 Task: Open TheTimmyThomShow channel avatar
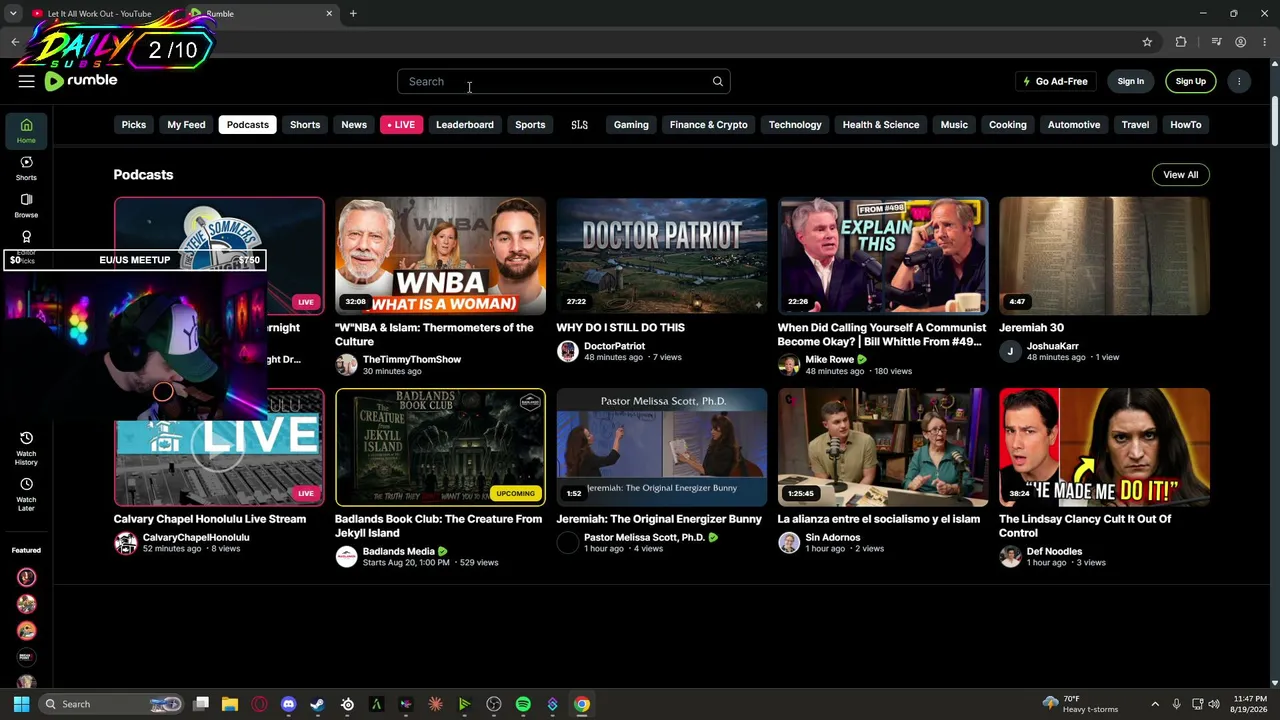point(346,365)
